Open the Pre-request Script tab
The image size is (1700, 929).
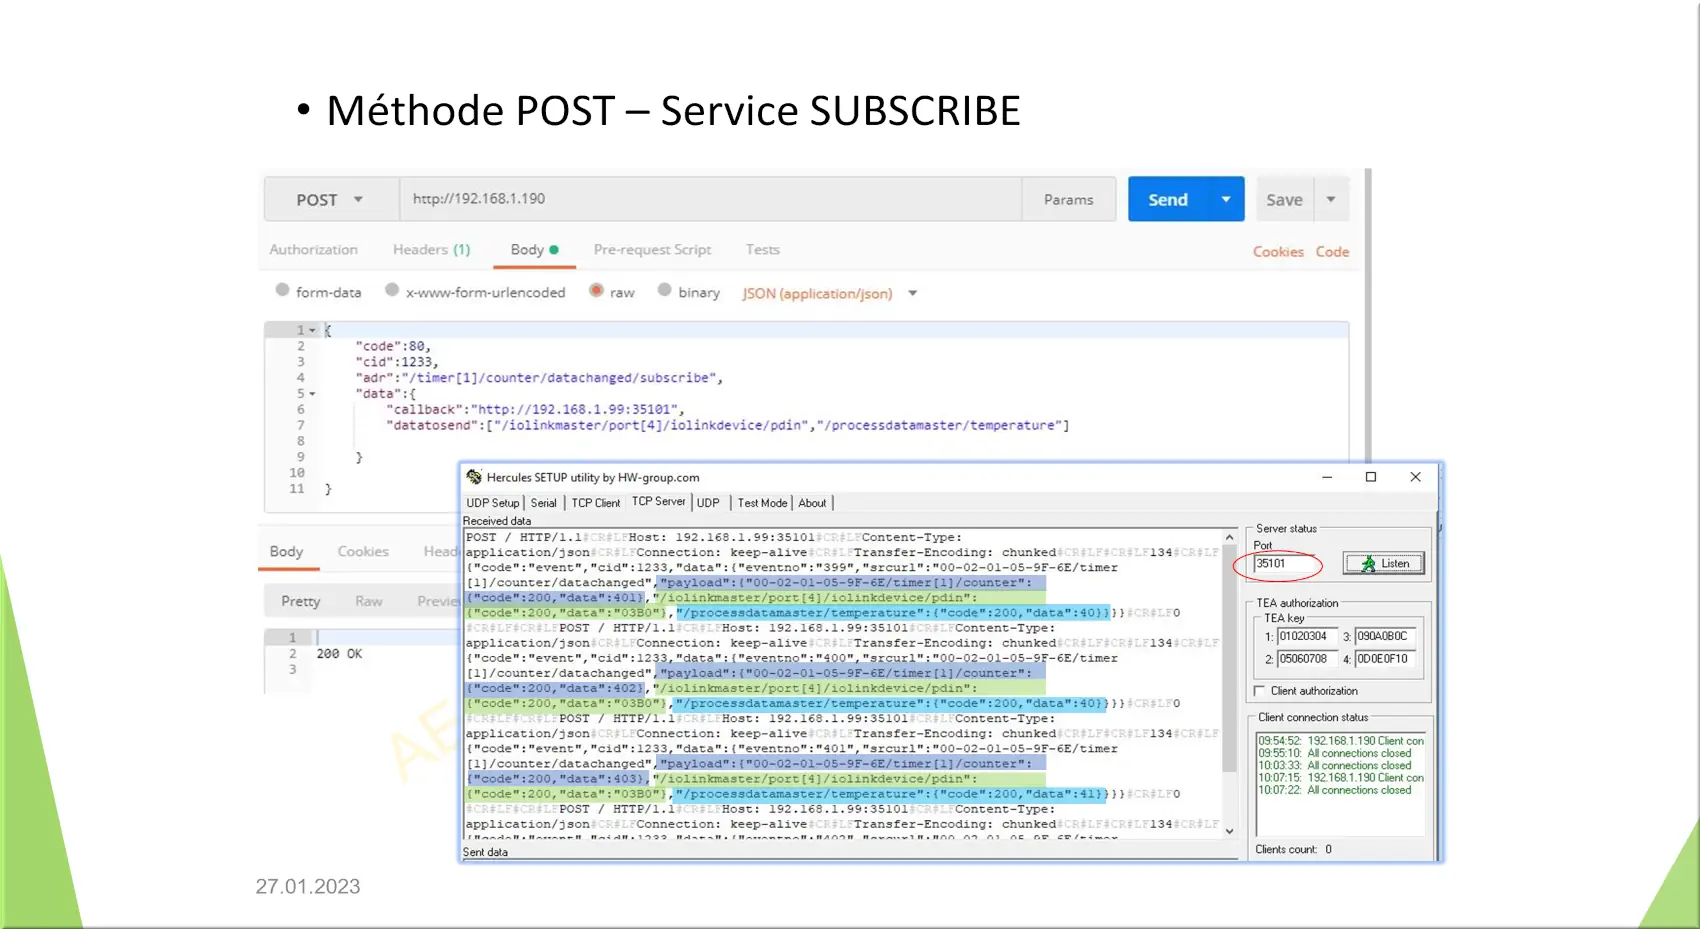tap(652, 250)
